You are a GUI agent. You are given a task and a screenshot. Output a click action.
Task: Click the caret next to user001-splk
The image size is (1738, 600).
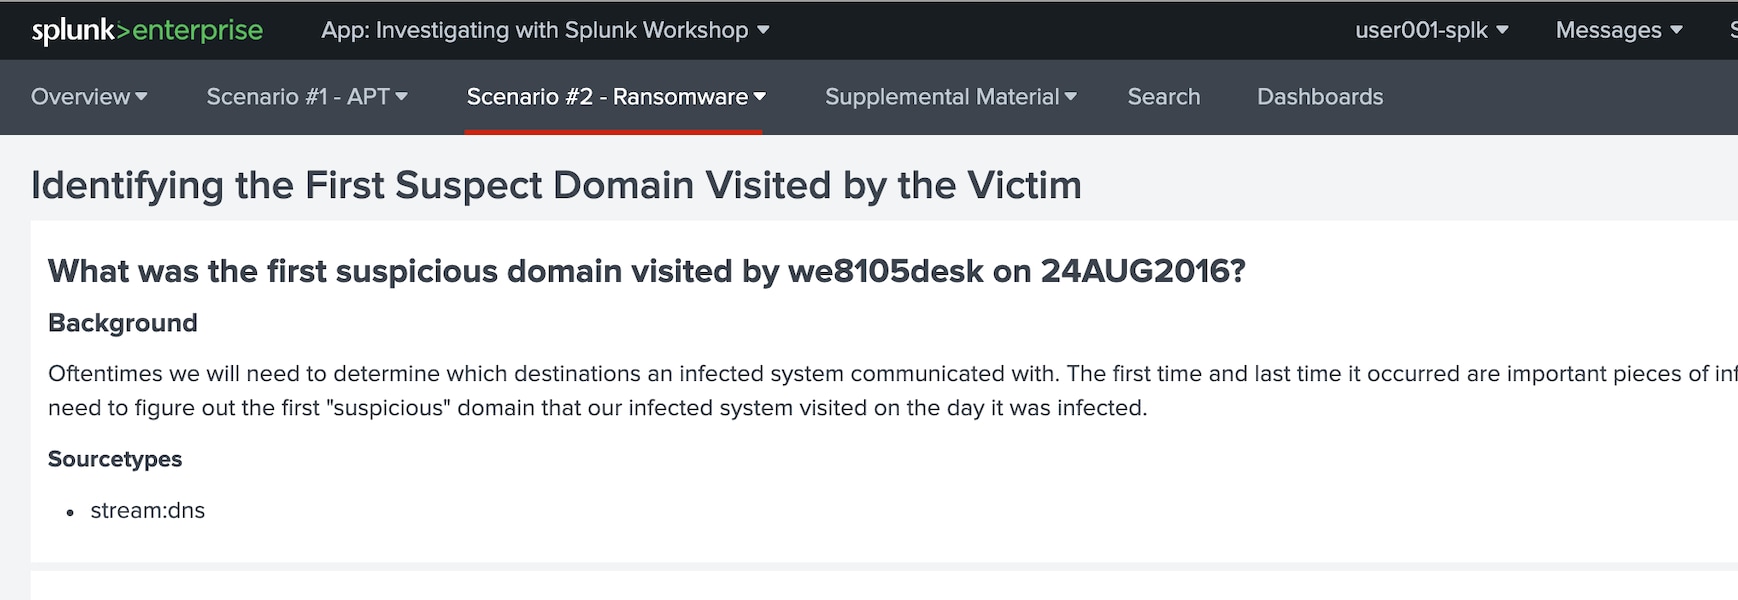1502,30
